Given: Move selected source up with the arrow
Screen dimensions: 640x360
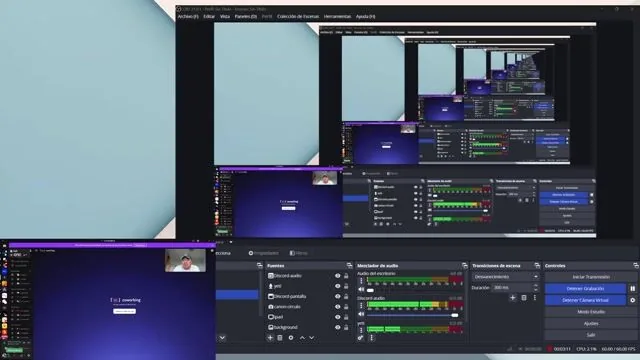Looking at the screenshot, I should coord(302,338).
